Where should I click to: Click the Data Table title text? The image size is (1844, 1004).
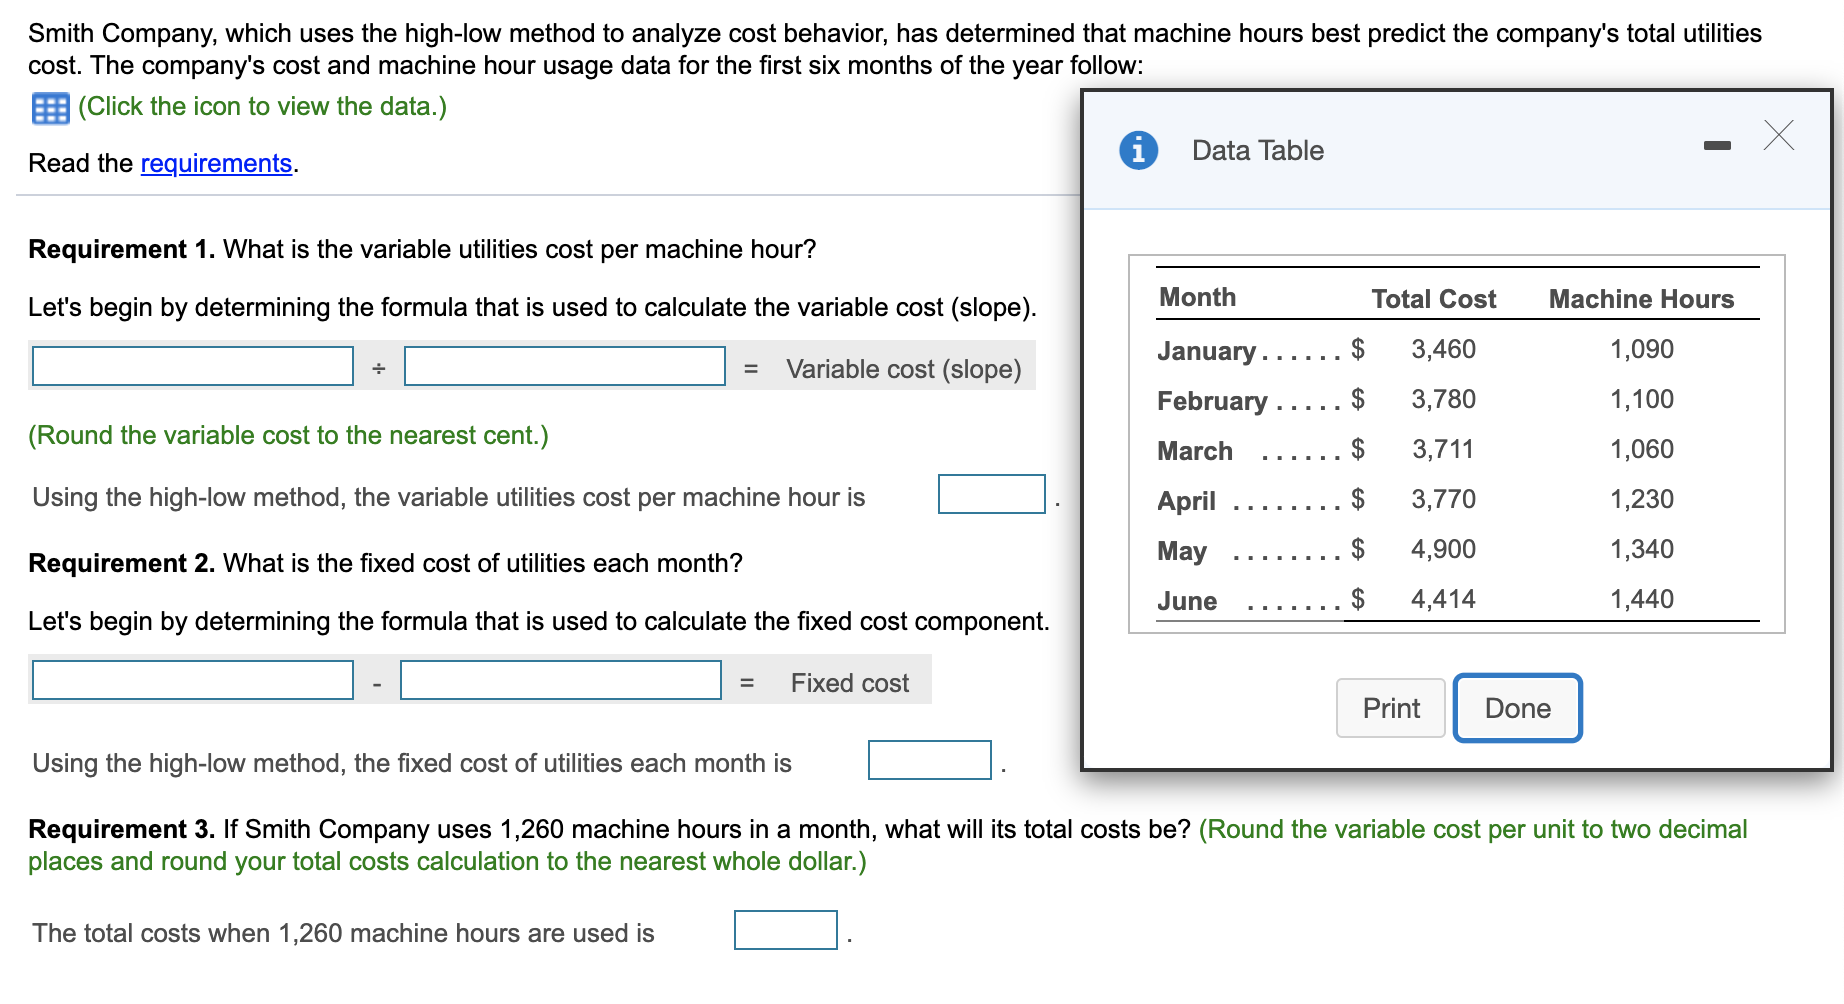coord(1257,150)
